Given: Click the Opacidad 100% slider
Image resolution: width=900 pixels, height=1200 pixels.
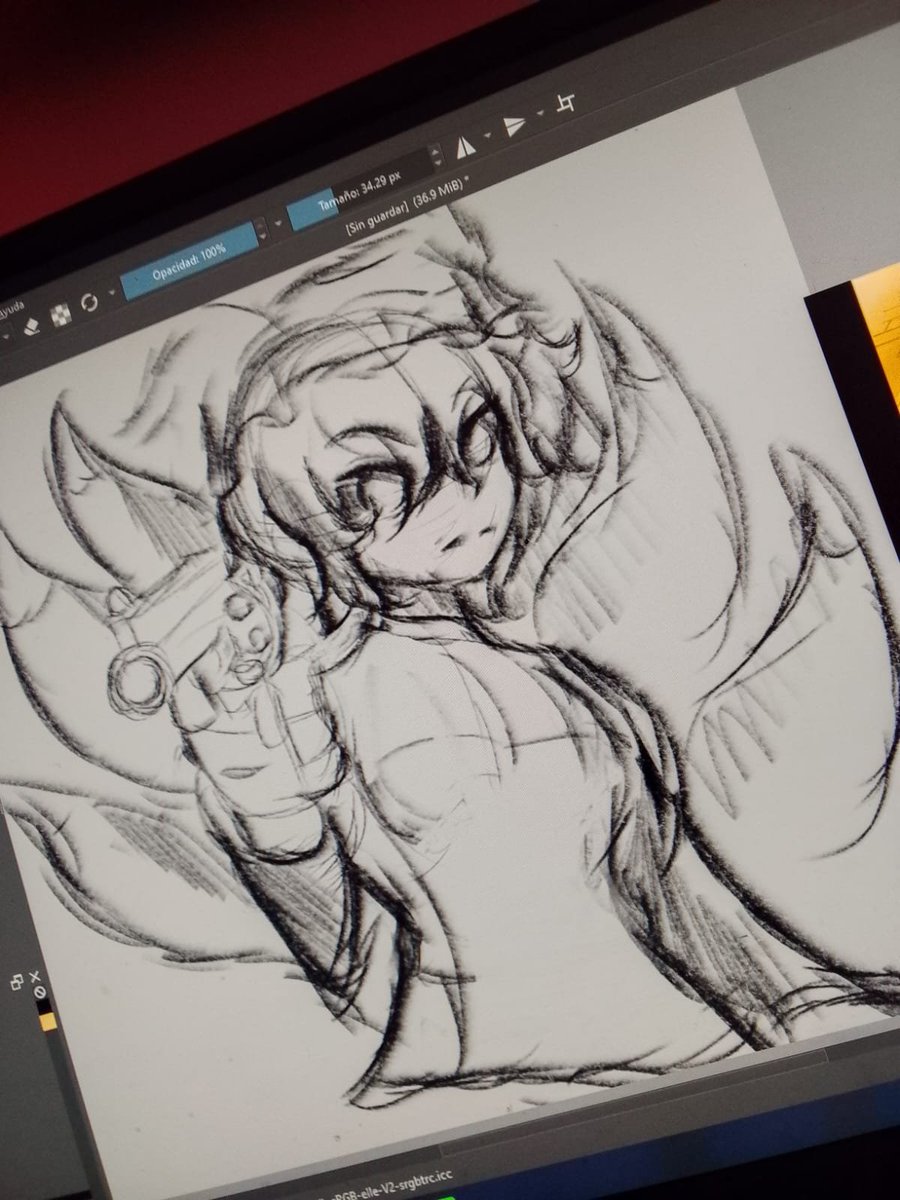Looking at the screenshot, I should [189, 262].
